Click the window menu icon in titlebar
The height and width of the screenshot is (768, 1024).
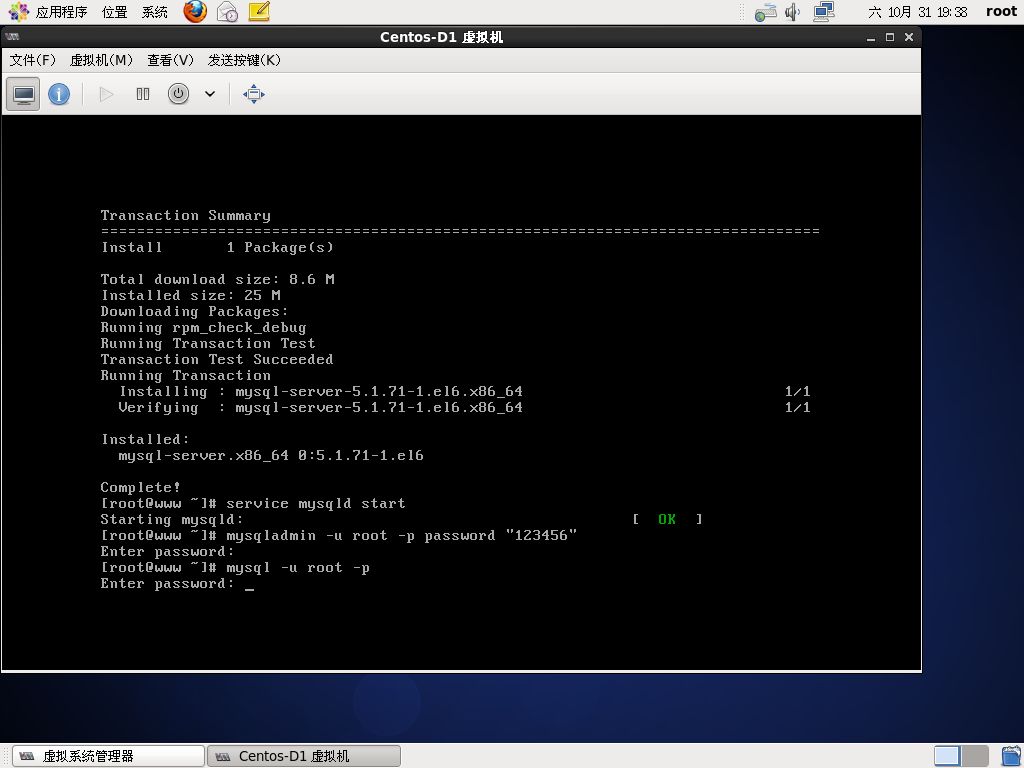12,37
